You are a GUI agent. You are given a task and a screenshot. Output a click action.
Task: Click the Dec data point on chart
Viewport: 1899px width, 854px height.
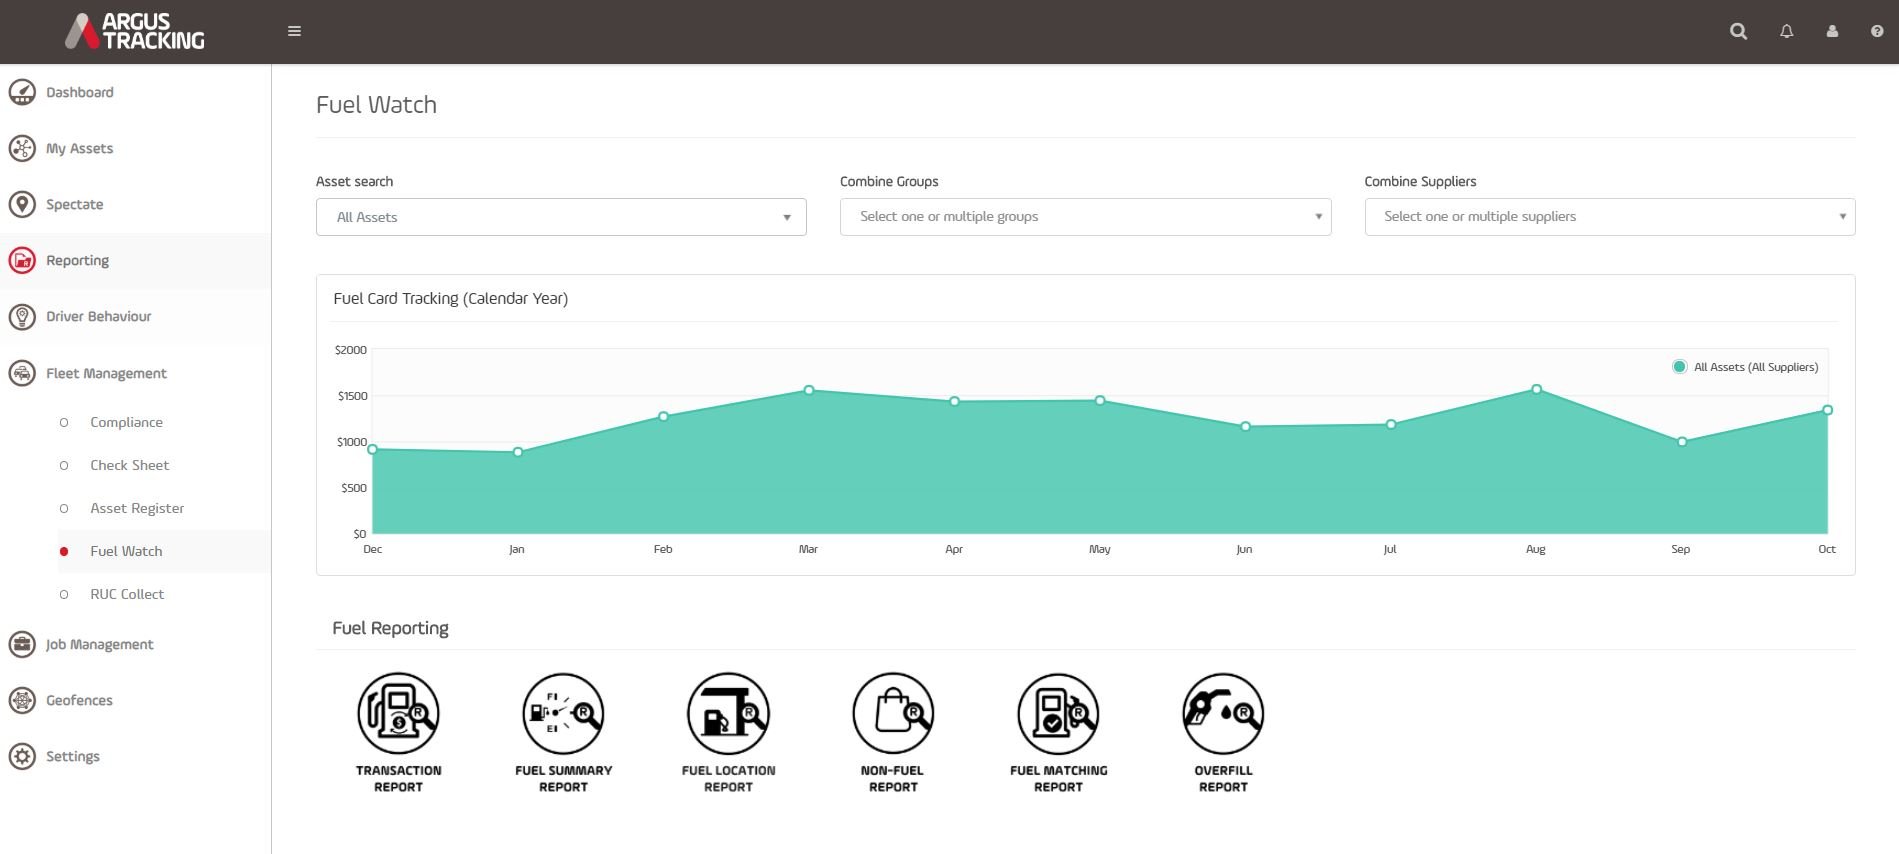pyautogui.click(x=373, y=449)
